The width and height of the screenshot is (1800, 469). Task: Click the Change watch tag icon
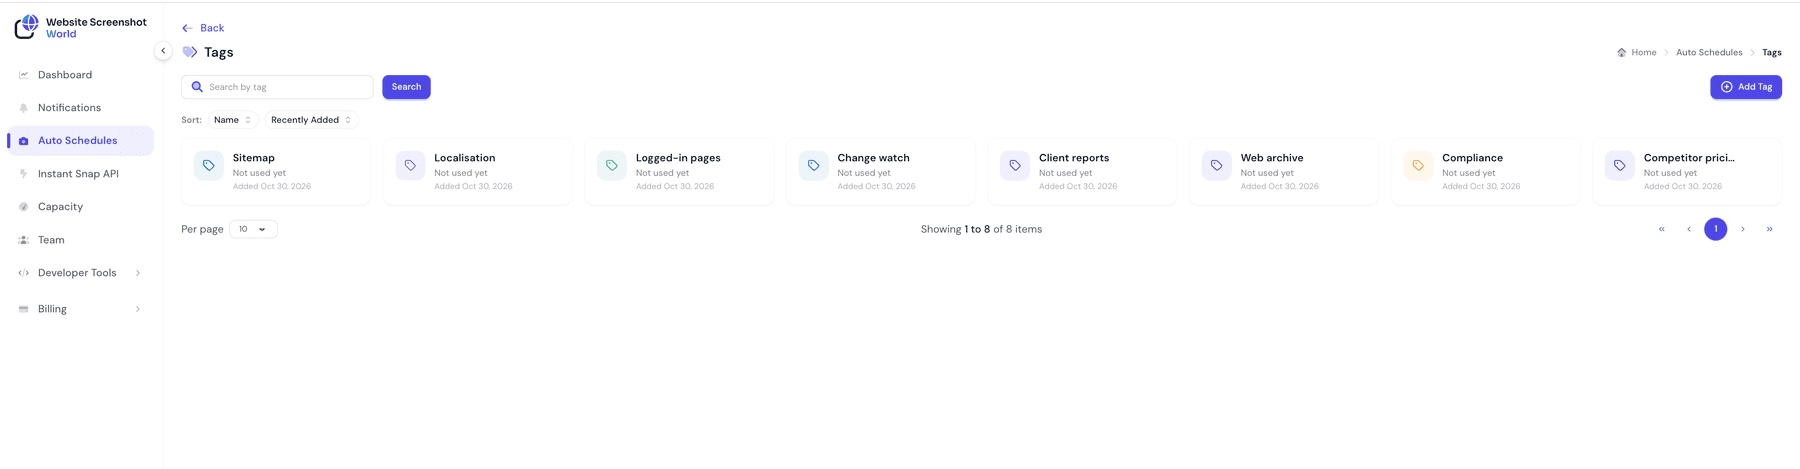click(x=813, y=165)
